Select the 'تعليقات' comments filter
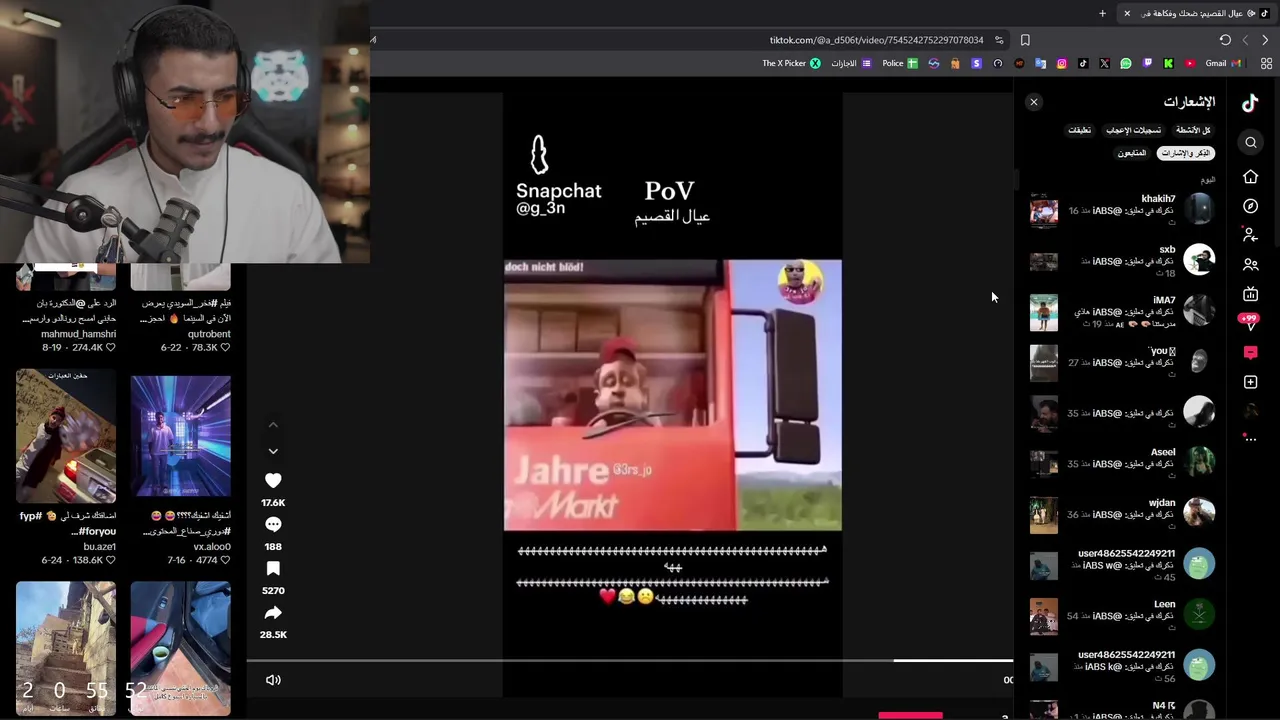Screen dimensions: 1280x720 tap(1080, 130)
